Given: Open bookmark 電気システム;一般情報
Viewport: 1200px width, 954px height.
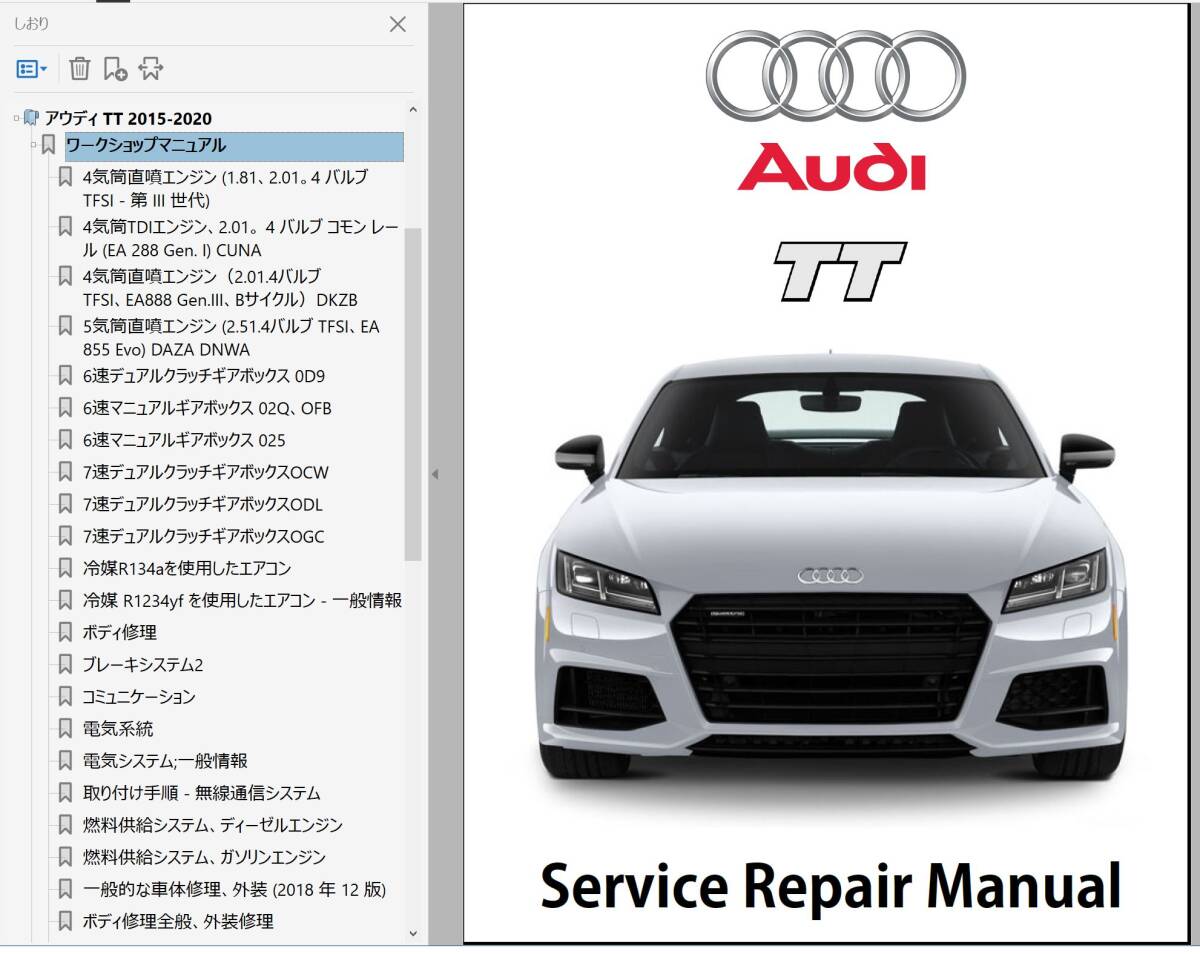Looking at the screenshot, I should (x=165, y=761).
